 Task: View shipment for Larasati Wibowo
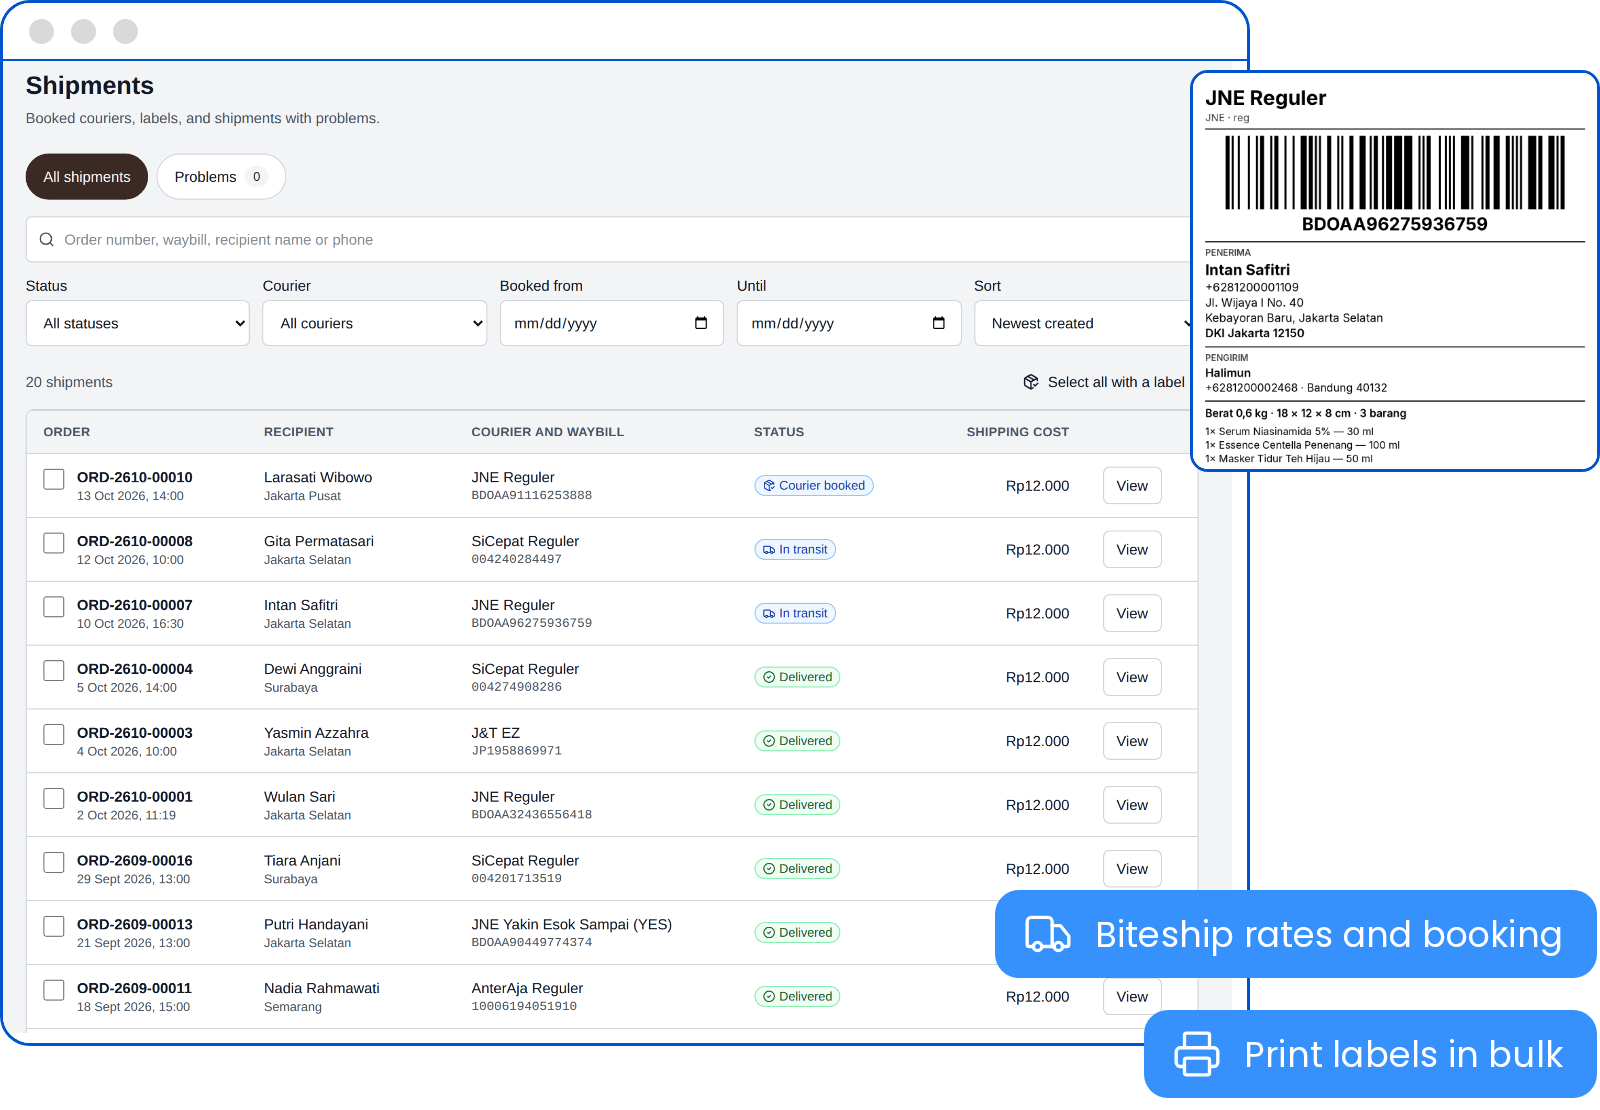pyautogui.click(x=1132, y=486)
